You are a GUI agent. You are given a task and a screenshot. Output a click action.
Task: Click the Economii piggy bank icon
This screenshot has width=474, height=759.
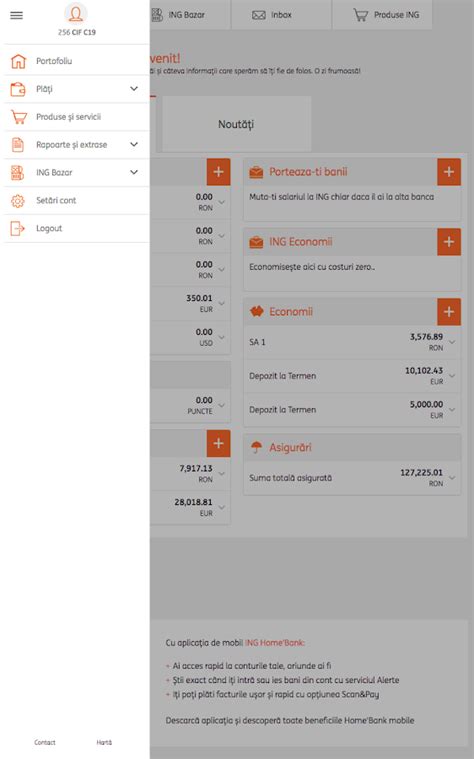pyautogui.click(x=256, y=311)
